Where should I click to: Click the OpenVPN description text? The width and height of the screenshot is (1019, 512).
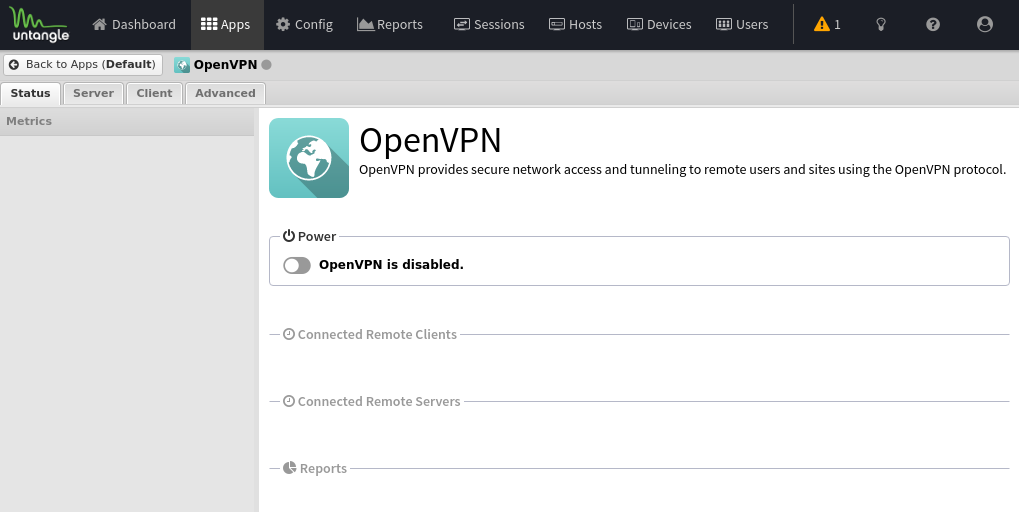[x=682, y=170]
